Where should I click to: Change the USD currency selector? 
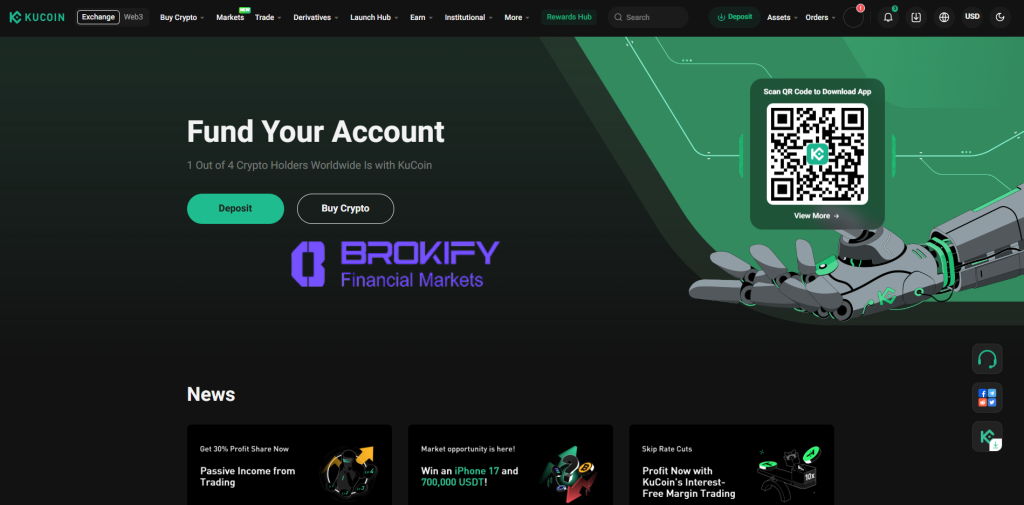[972, 17]
